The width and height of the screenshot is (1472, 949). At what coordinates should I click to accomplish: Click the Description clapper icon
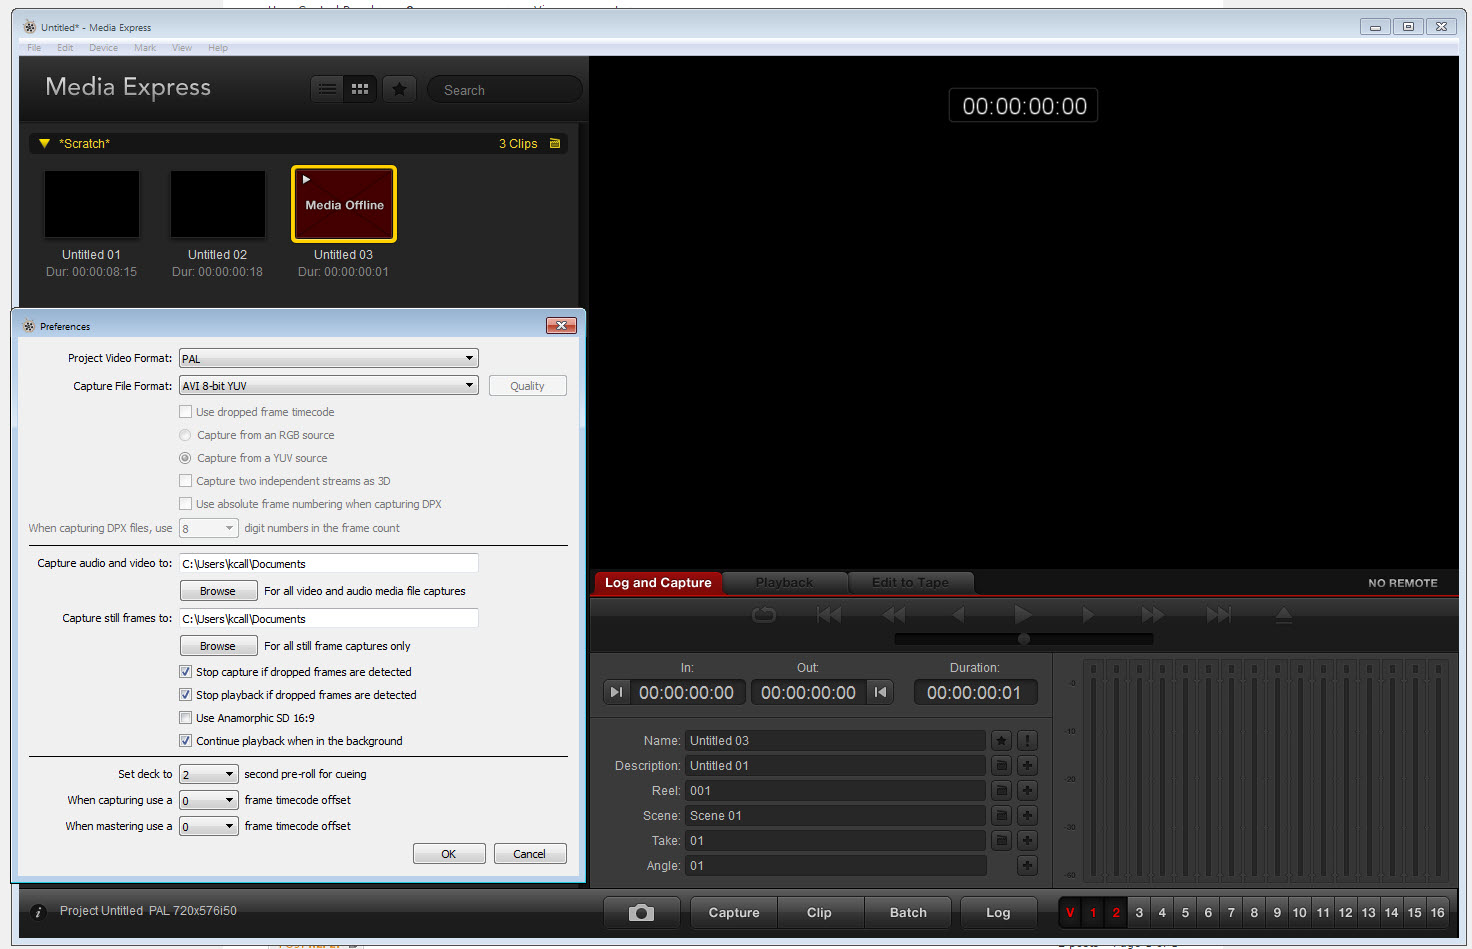[x=1001, y=765]
